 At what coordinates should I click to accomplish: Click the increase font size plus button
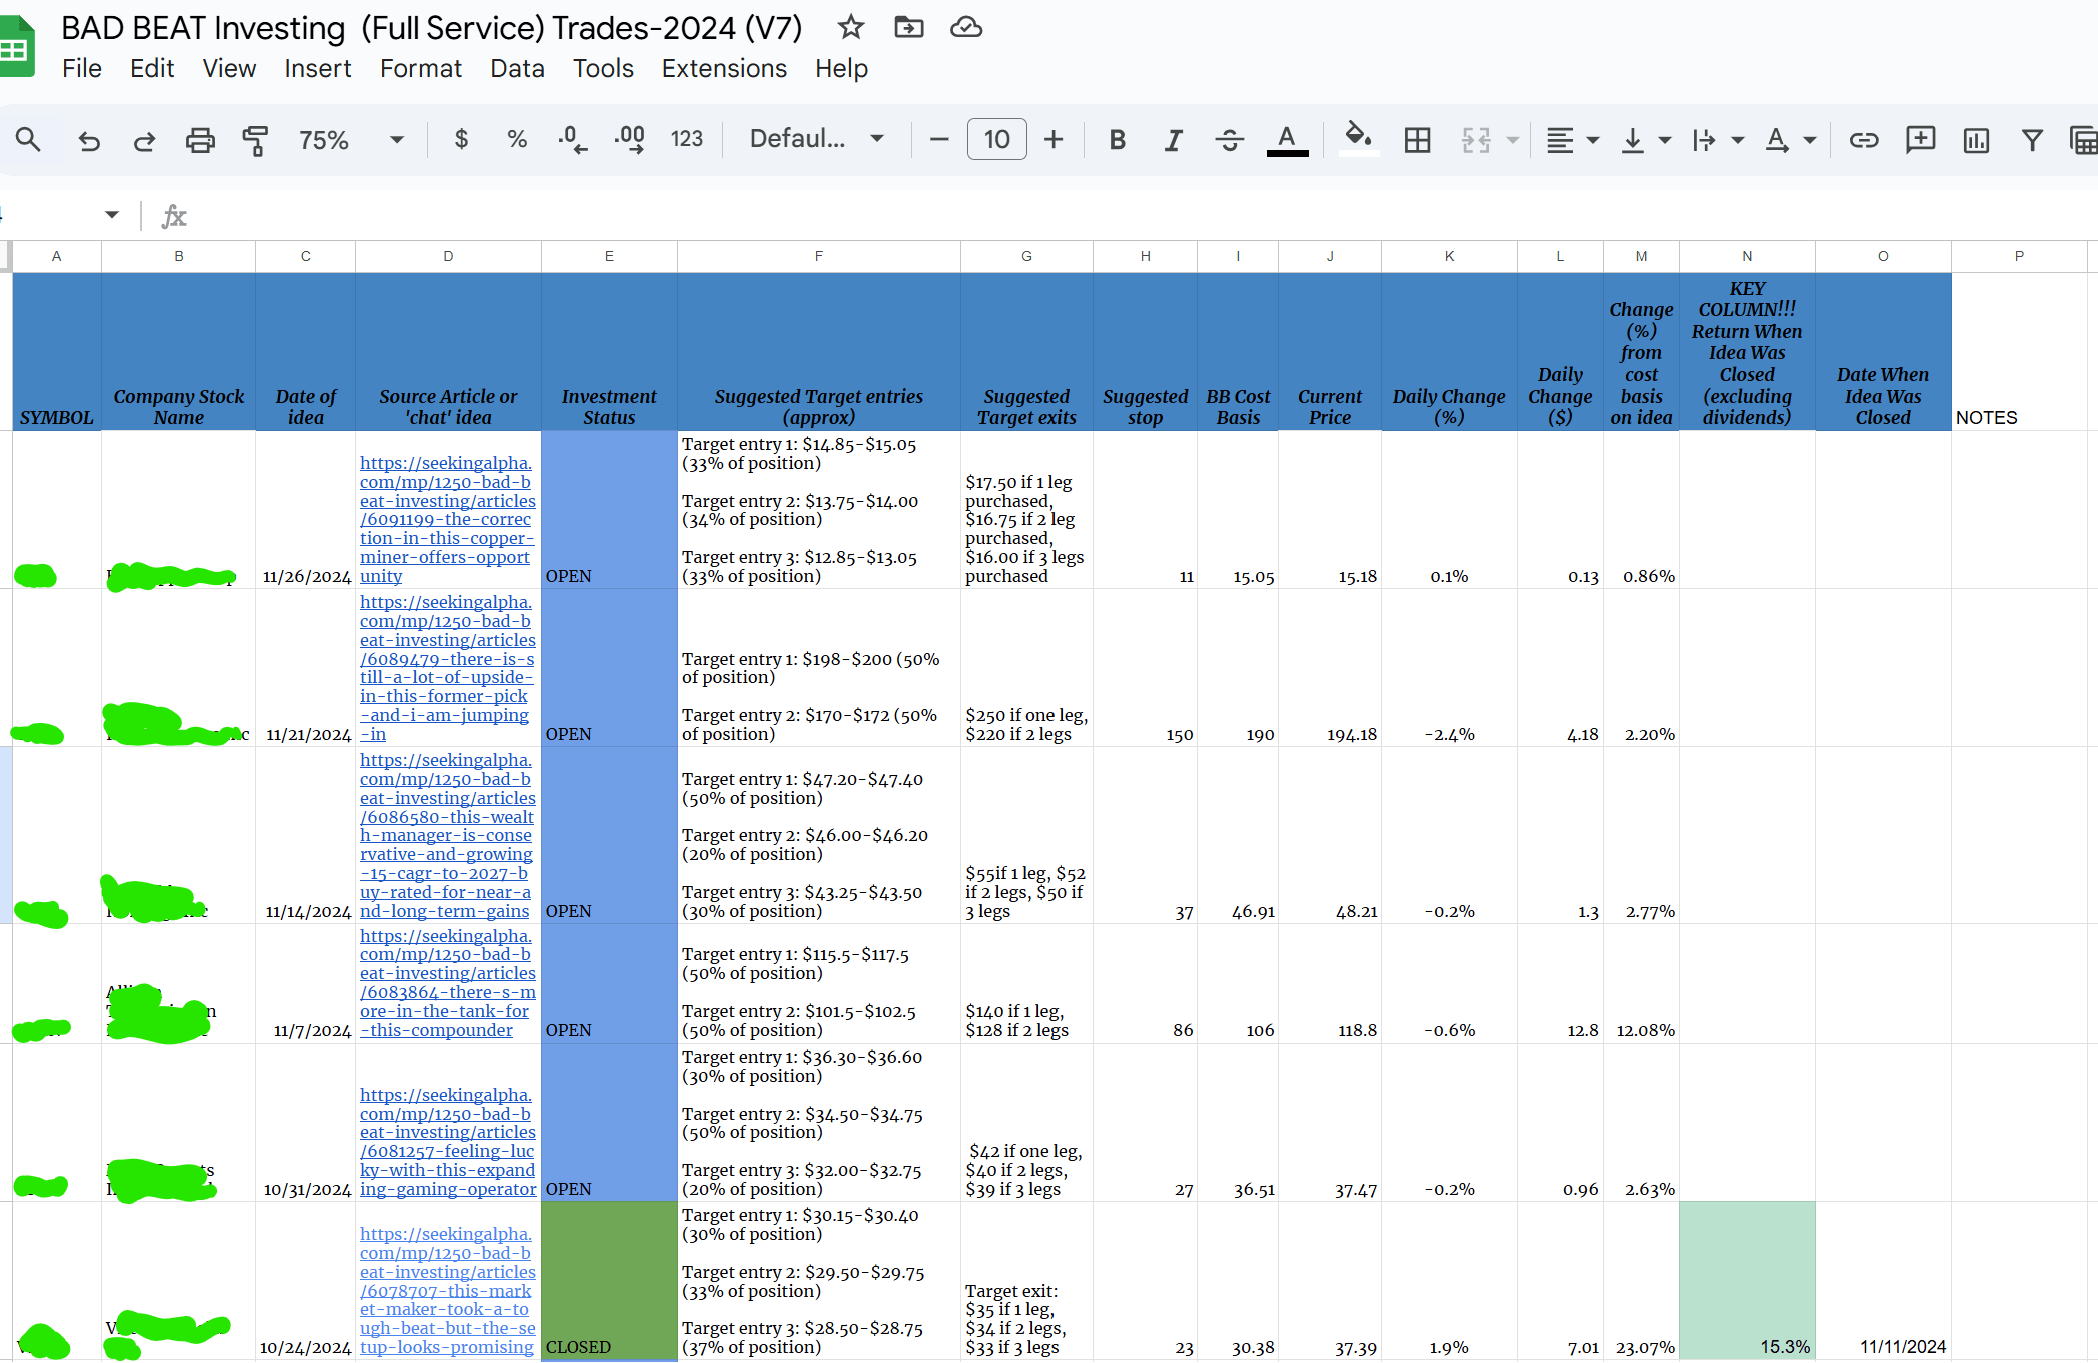[1053, 140]
